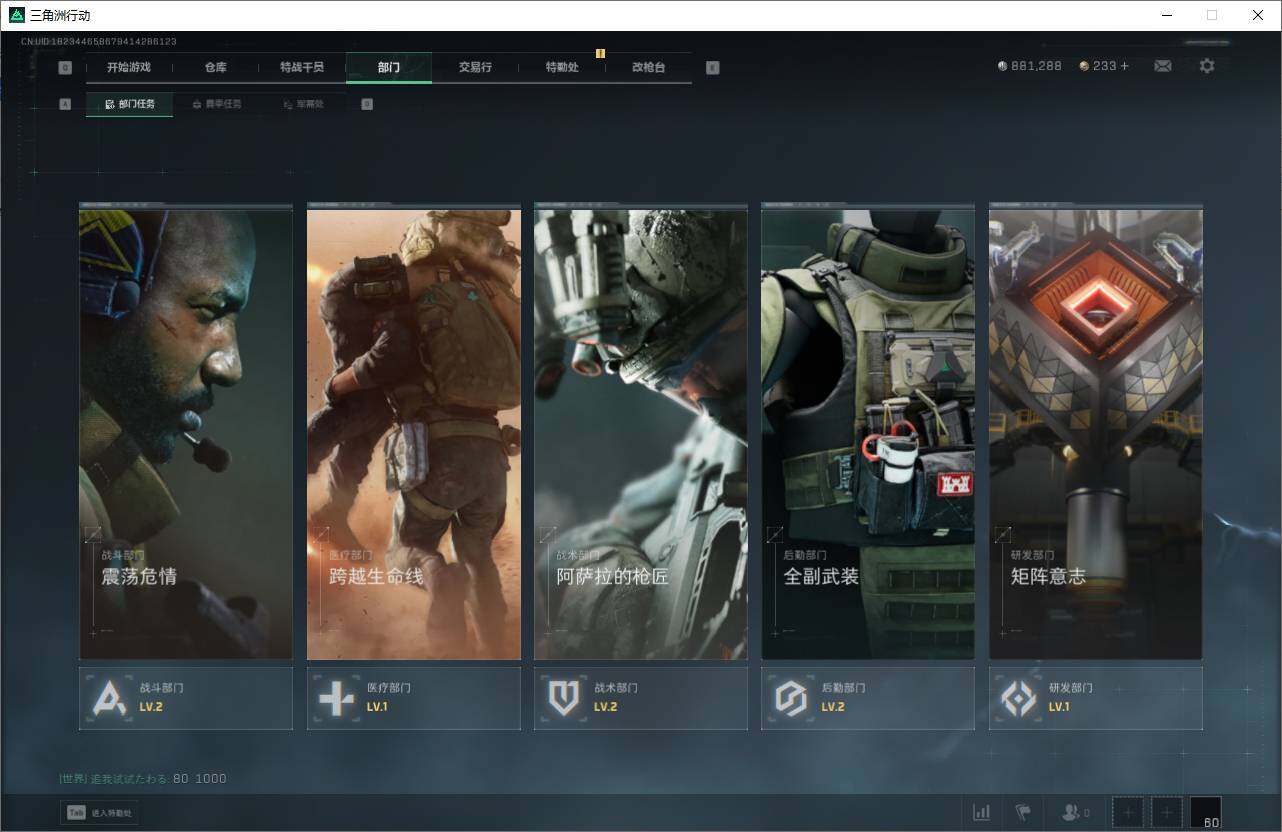
Task: Open the settings gear icon
Action: click(1207, 66)
